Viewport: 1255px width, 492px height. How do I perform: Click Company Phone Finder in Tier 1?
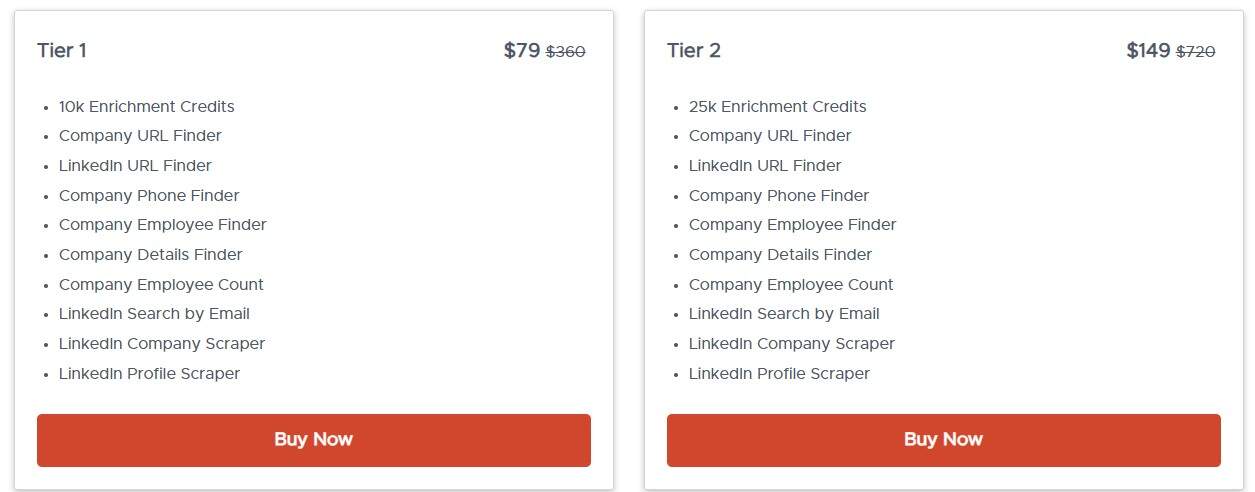point(149,196)
